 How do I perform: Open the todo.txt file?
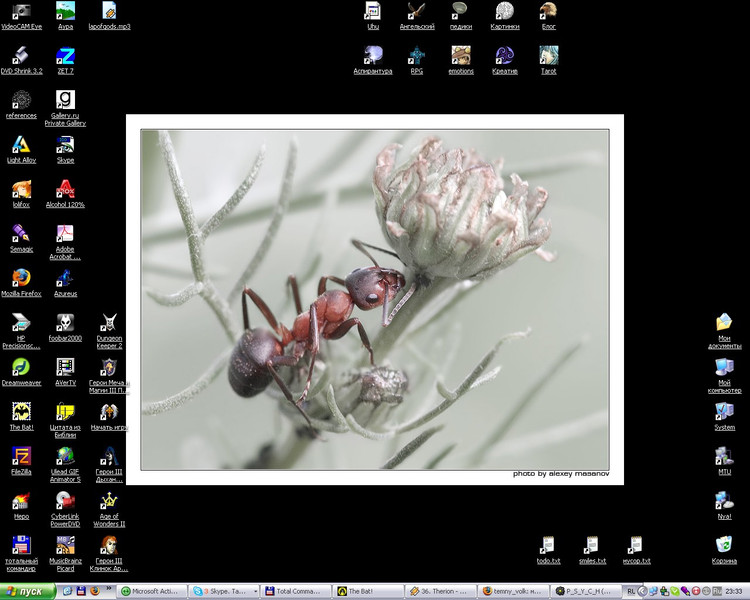tap(548, 550)
